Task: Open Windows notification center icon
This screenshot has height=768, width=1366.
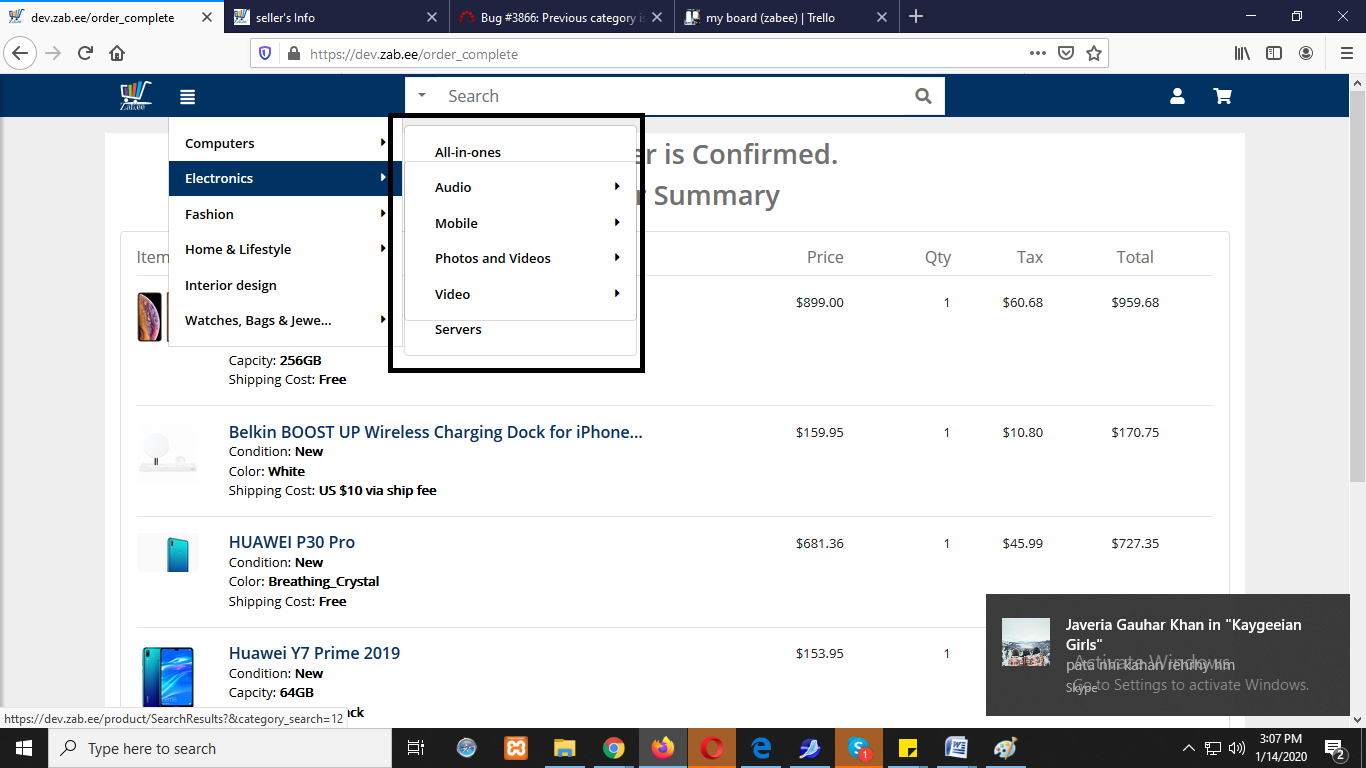Action: click(x=1334, y=748)
